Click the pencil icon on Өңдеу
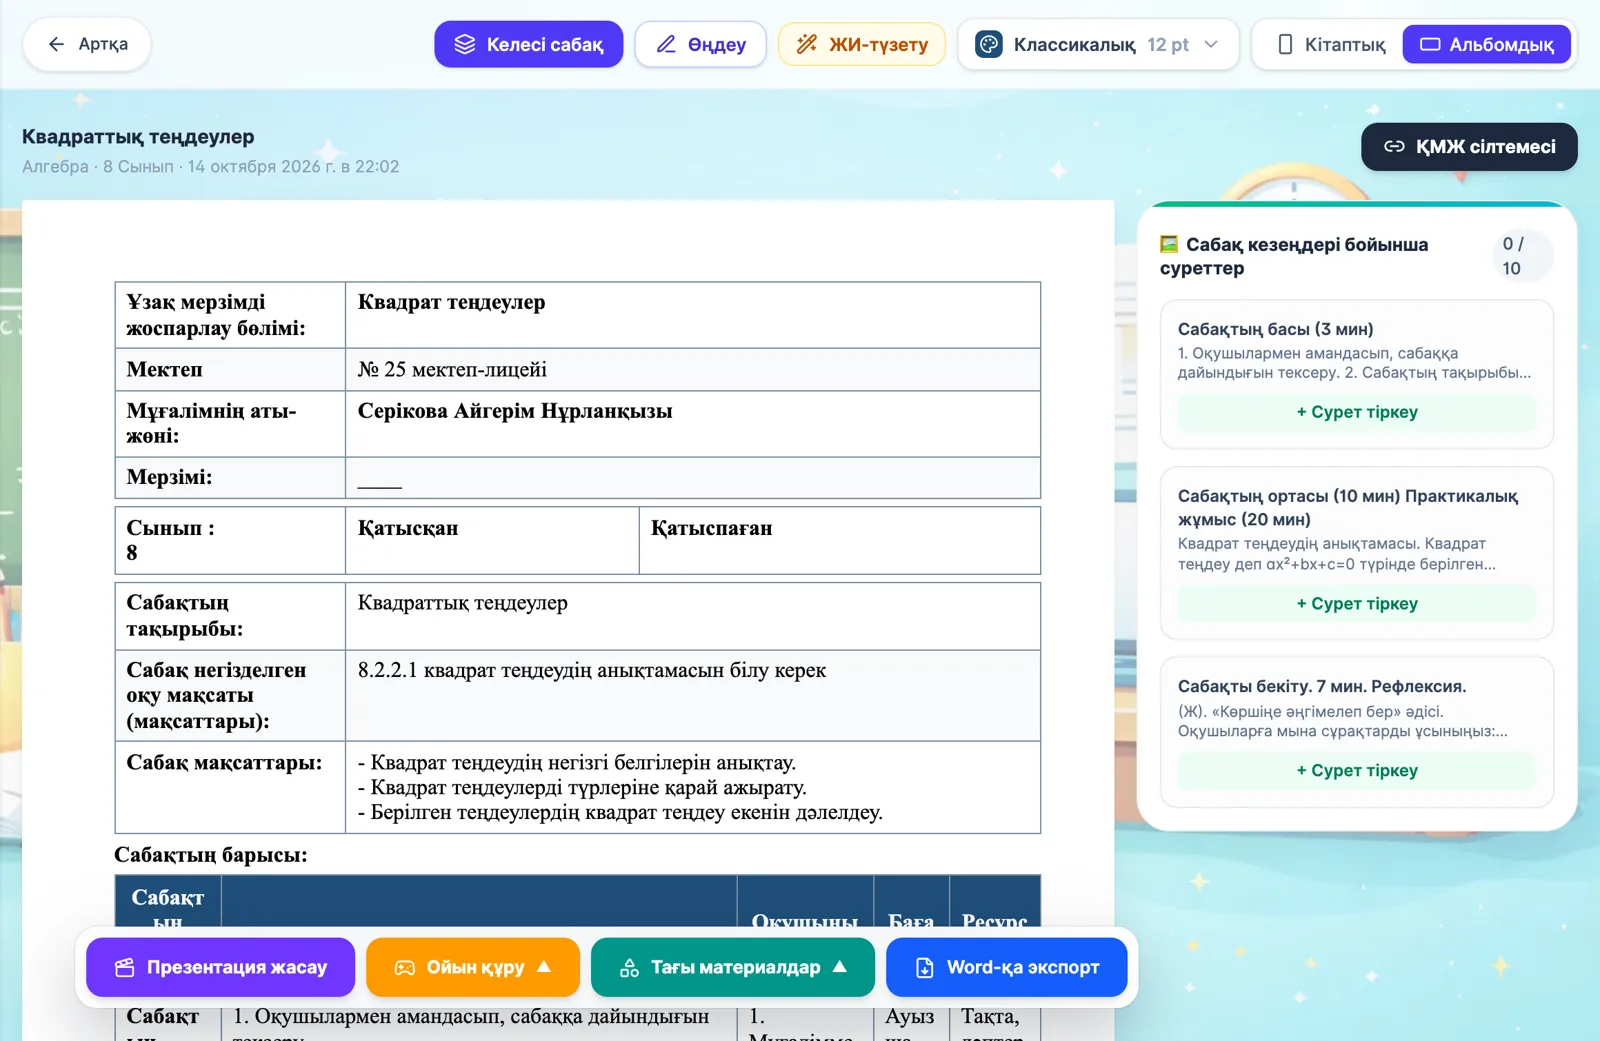 coord(666,44)
